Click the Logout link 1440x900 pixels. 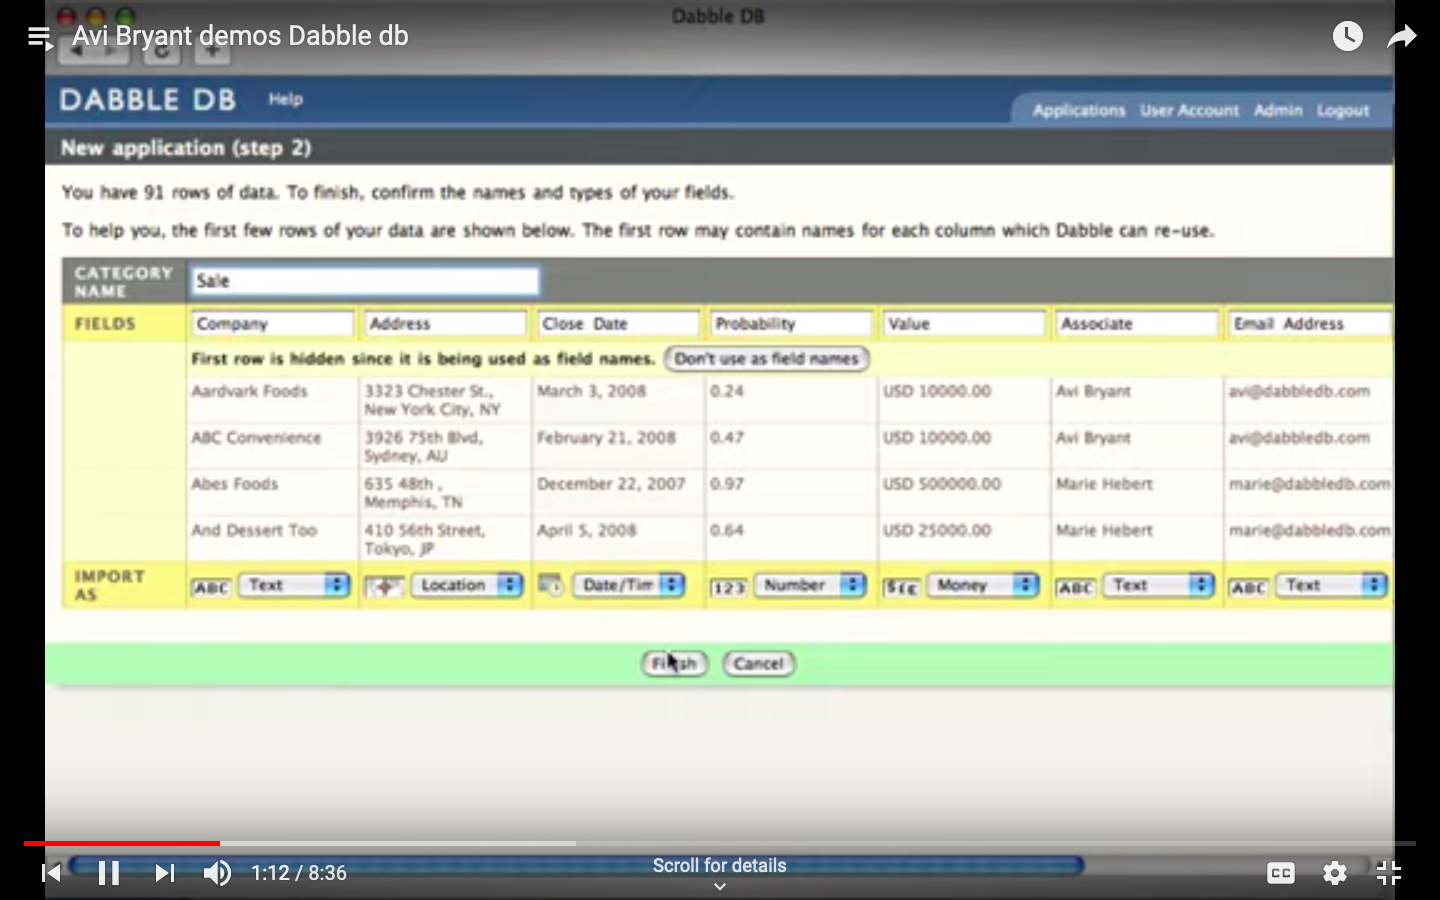point(1343,110)
